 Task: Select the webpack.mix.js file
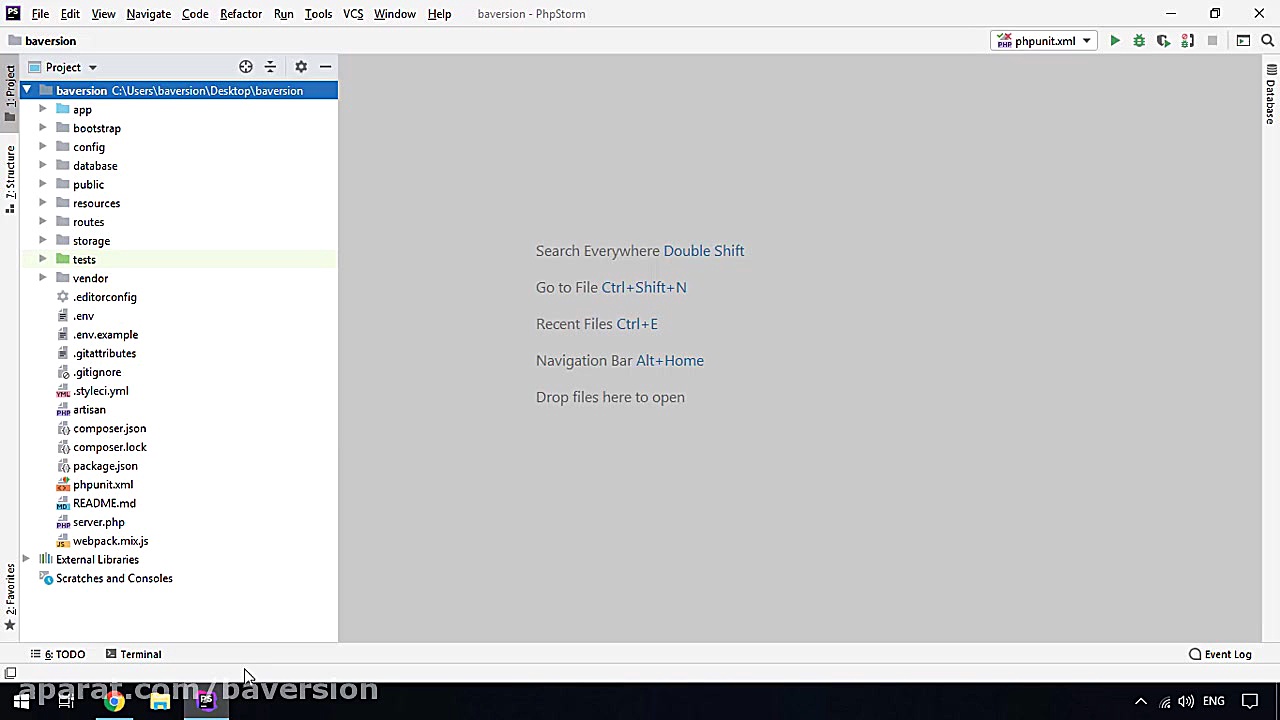pos(110,541)
